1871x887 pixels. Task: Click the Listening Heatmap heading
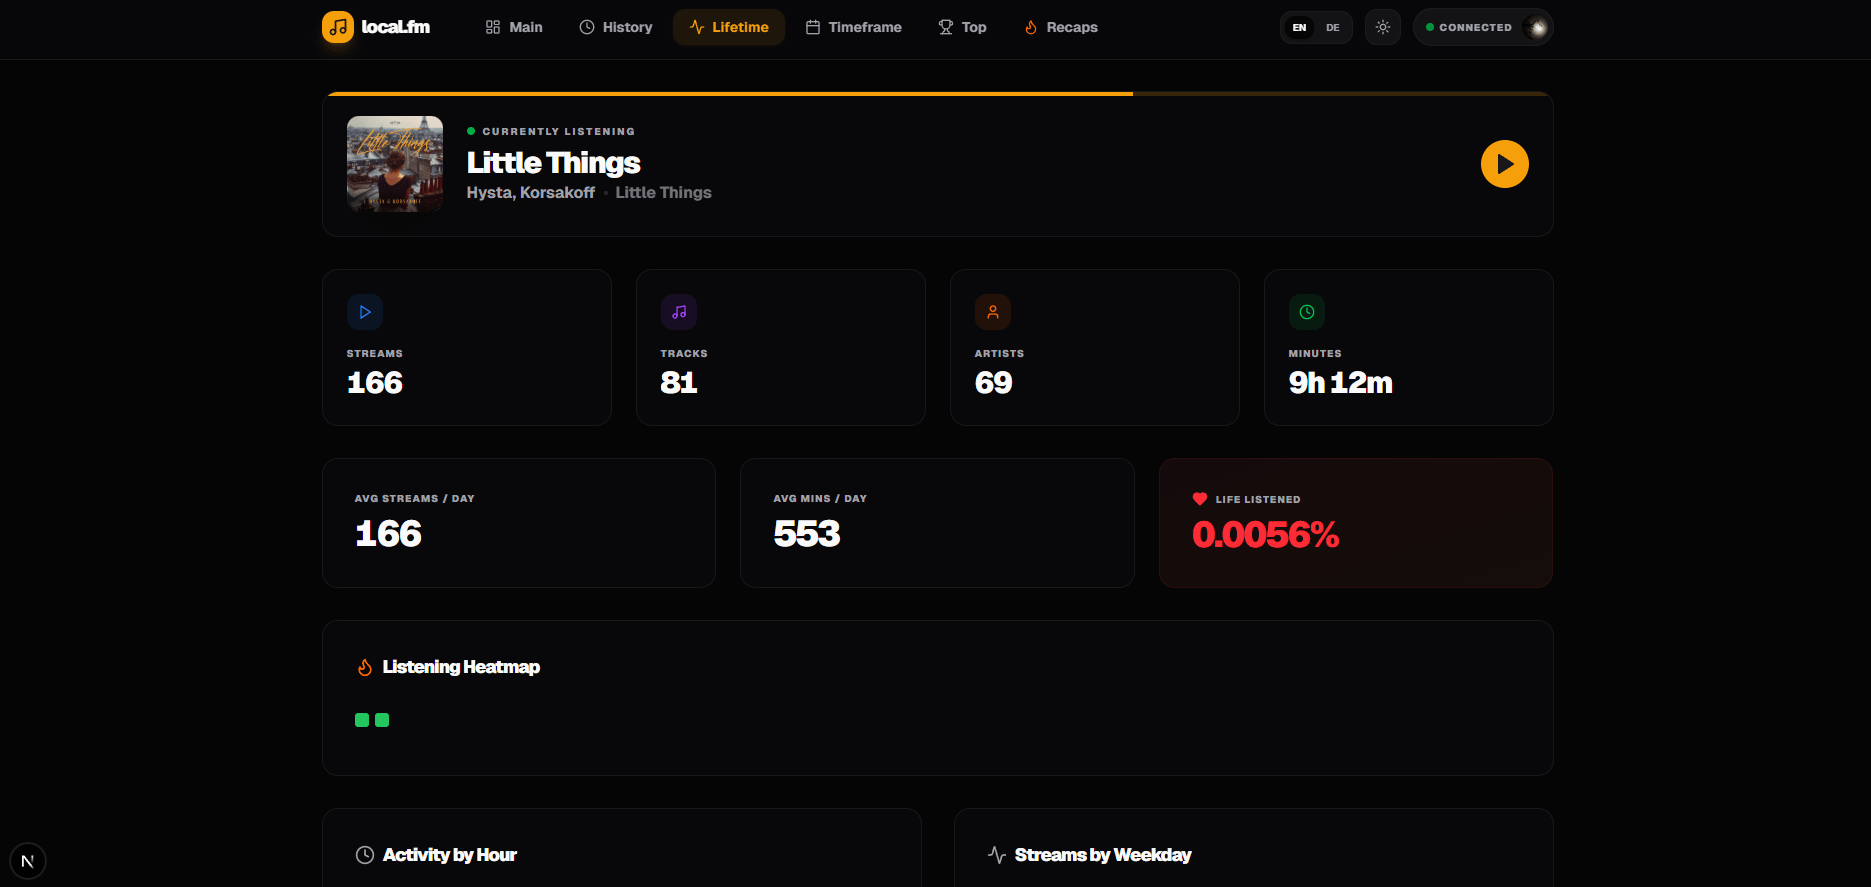[461, 667]
